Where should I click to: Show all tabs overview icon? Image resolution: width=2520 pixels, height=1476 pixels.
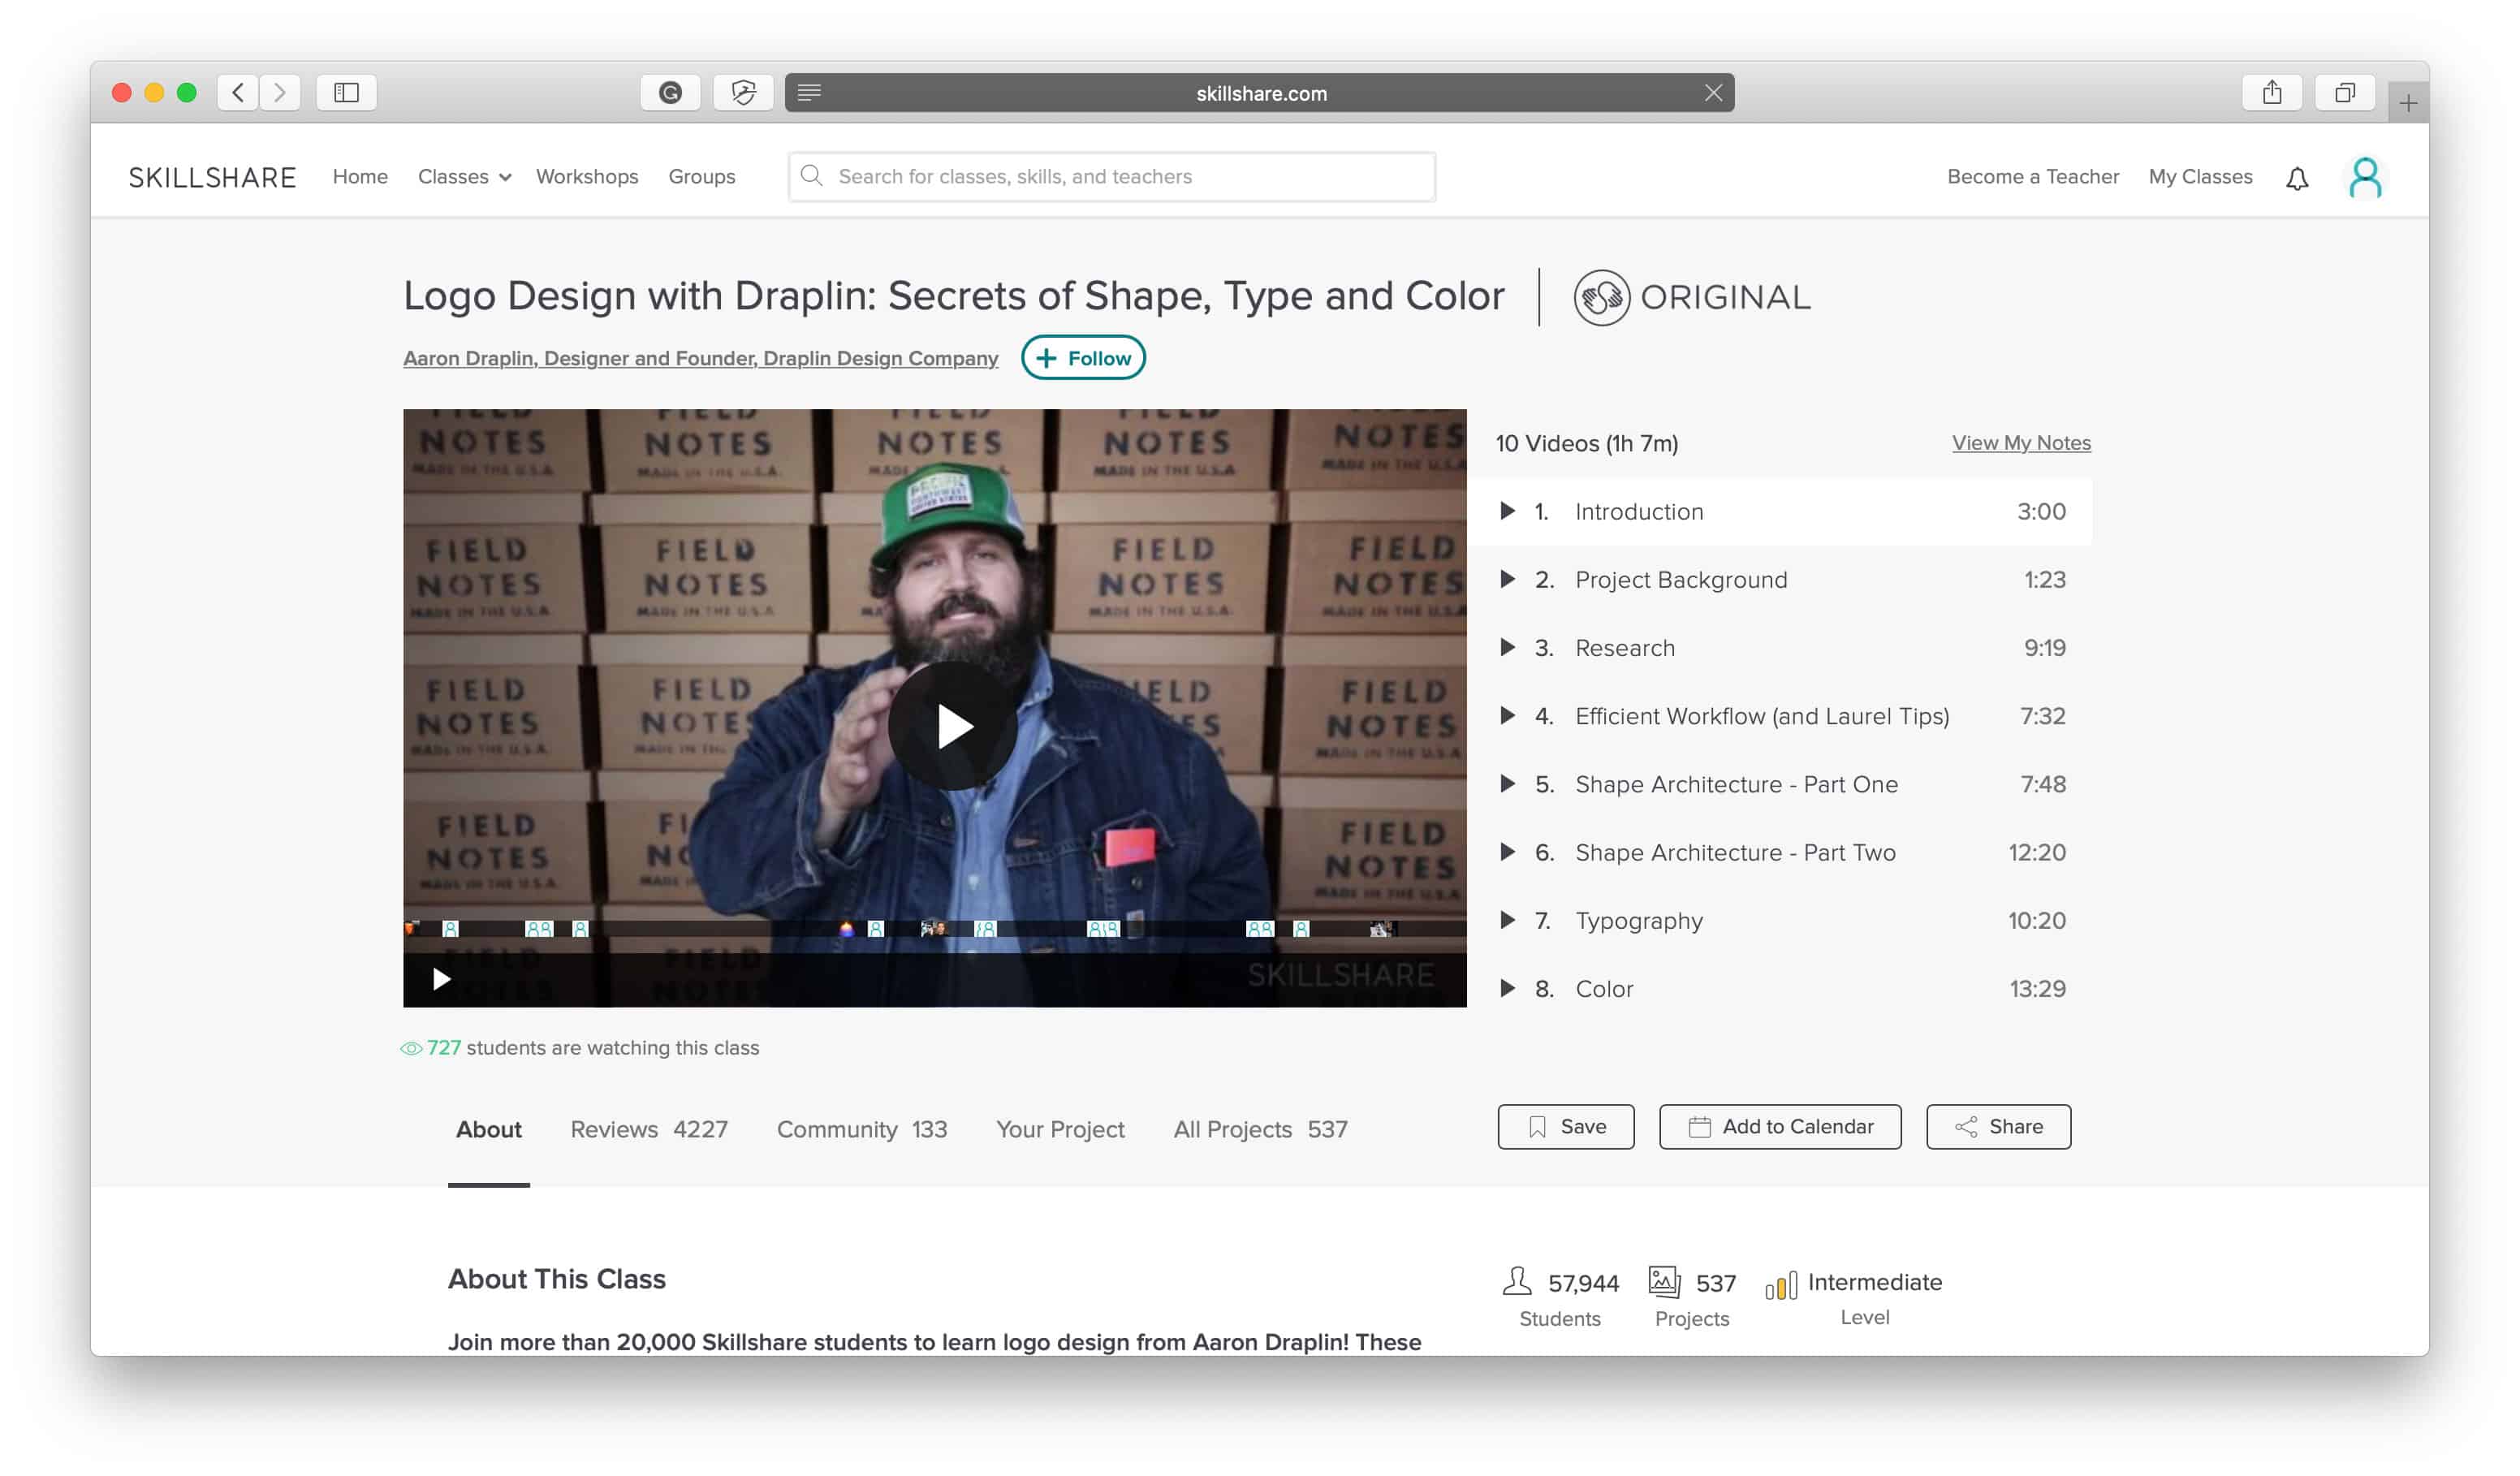point(2345,93)
